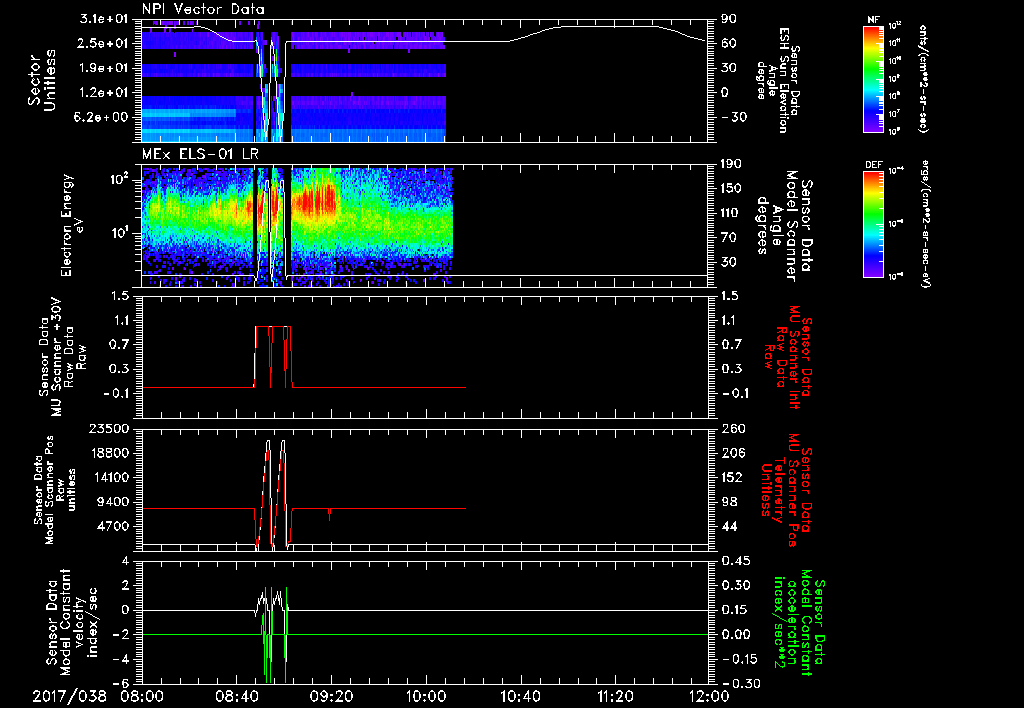Image resolution: width=1024 pixels, height=708 pixels.
Task: Click the 9400 scanner position tick
Action: pos(113,502)
